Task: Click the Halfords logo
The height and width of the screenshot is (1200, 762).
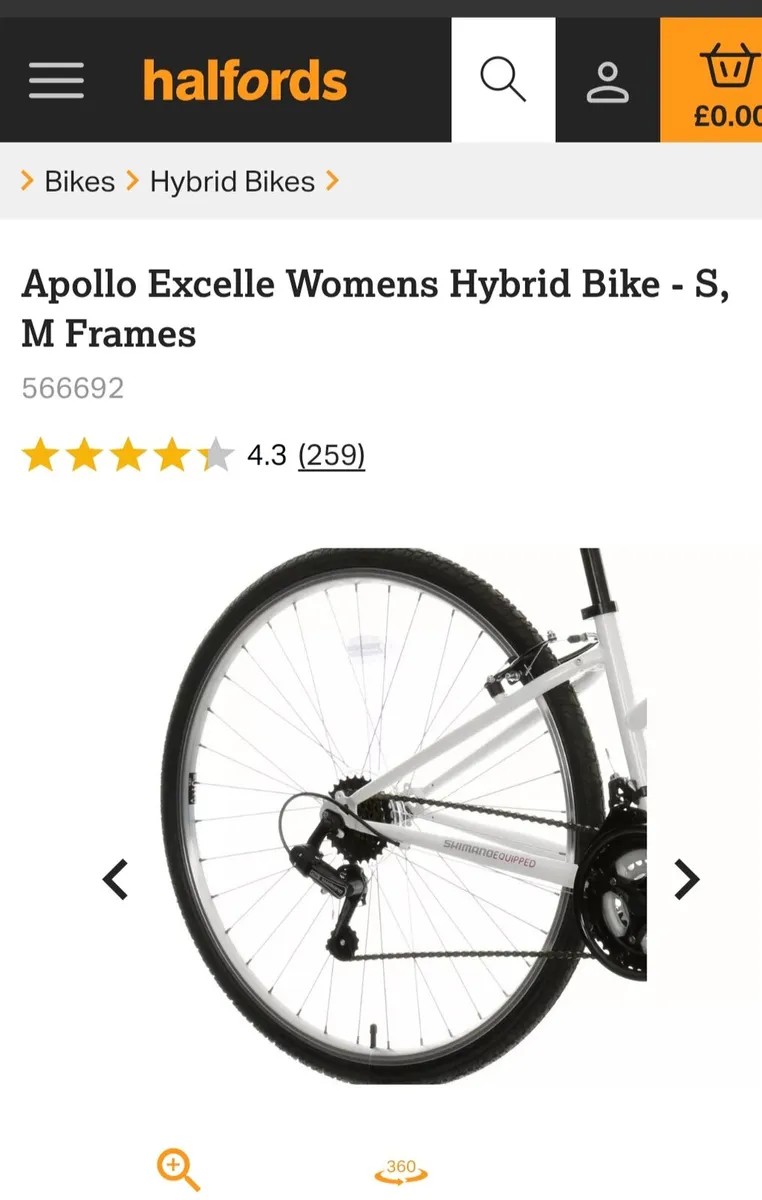Action: [x=245, y=80]
